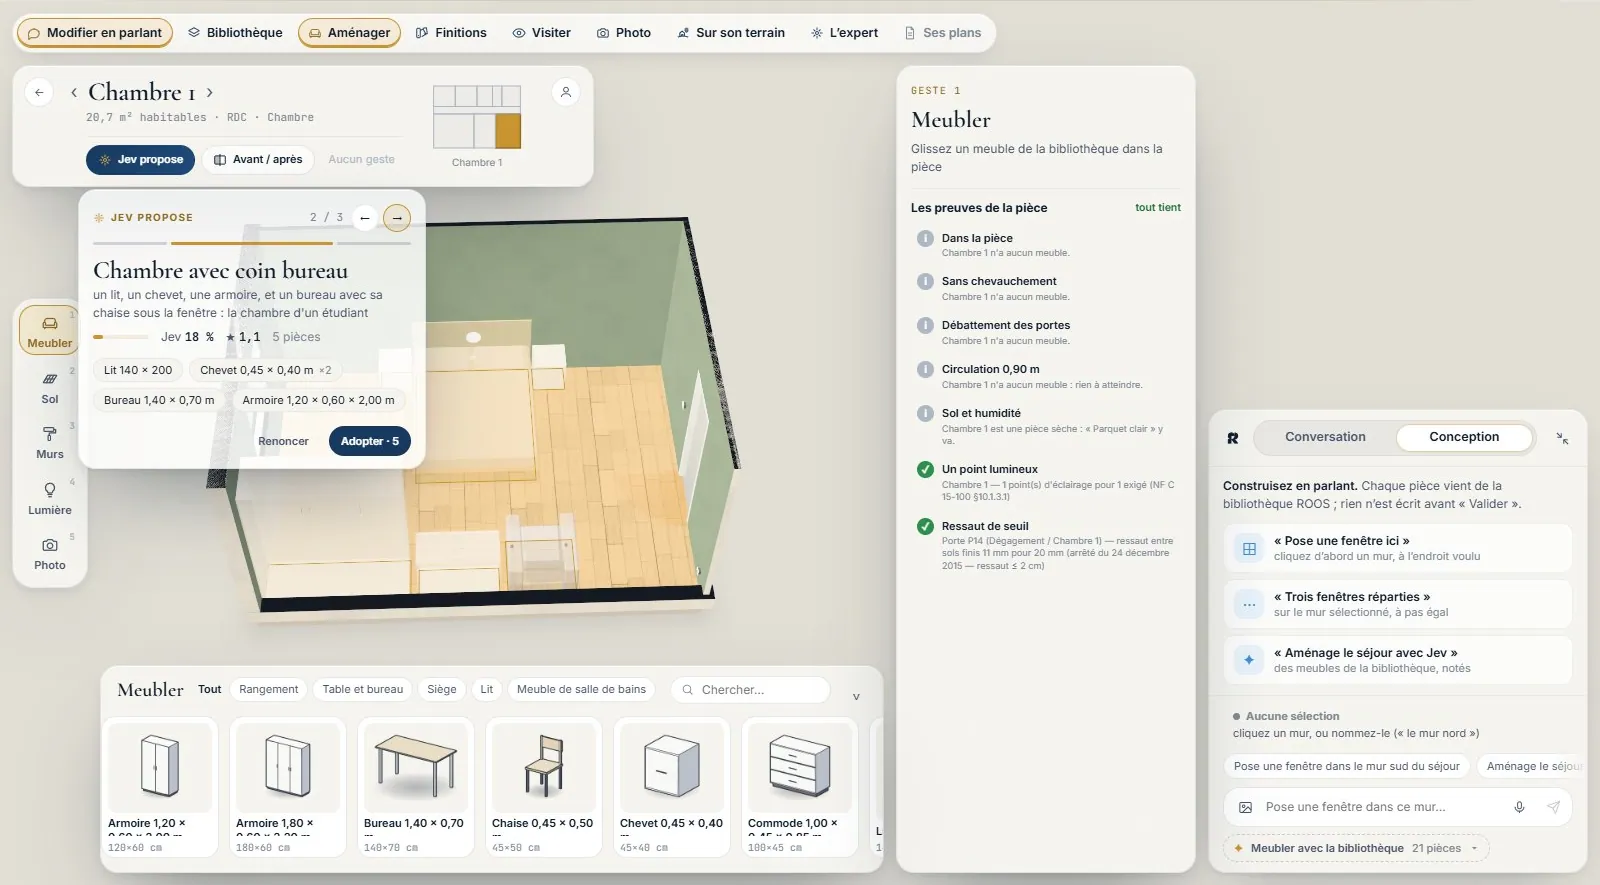The height and width of the screenshot is (885, 1600).
Task: Go to the next room chevron
Action: [x=209, y=92]
